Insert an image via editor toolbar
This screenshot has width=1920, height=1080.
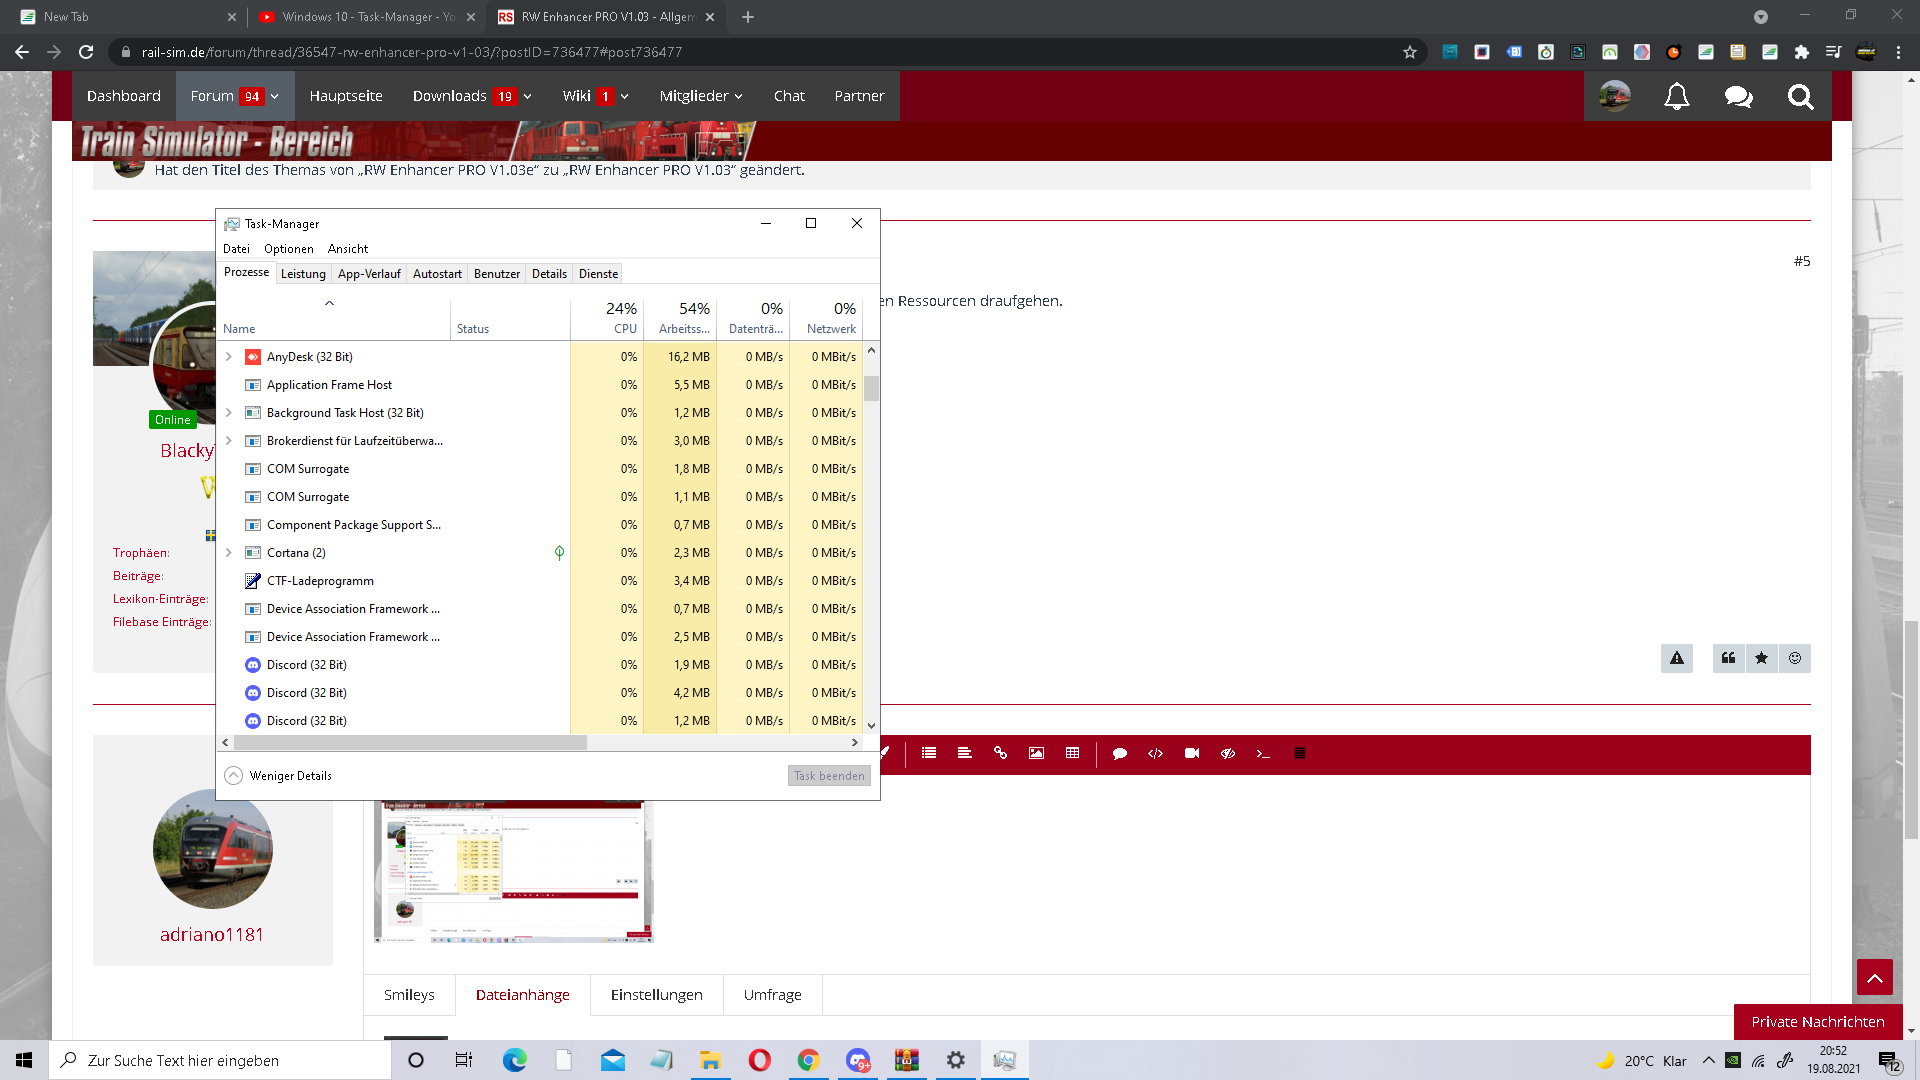coord(1037,753)
